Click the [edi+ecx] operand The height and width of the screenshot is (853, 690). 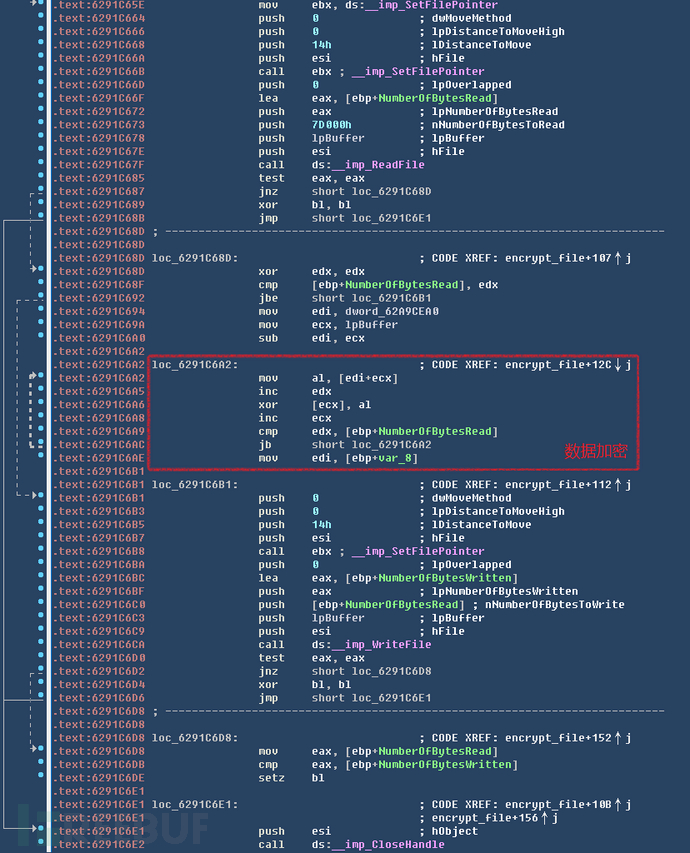pyautogui.click(x=368, y=378)
